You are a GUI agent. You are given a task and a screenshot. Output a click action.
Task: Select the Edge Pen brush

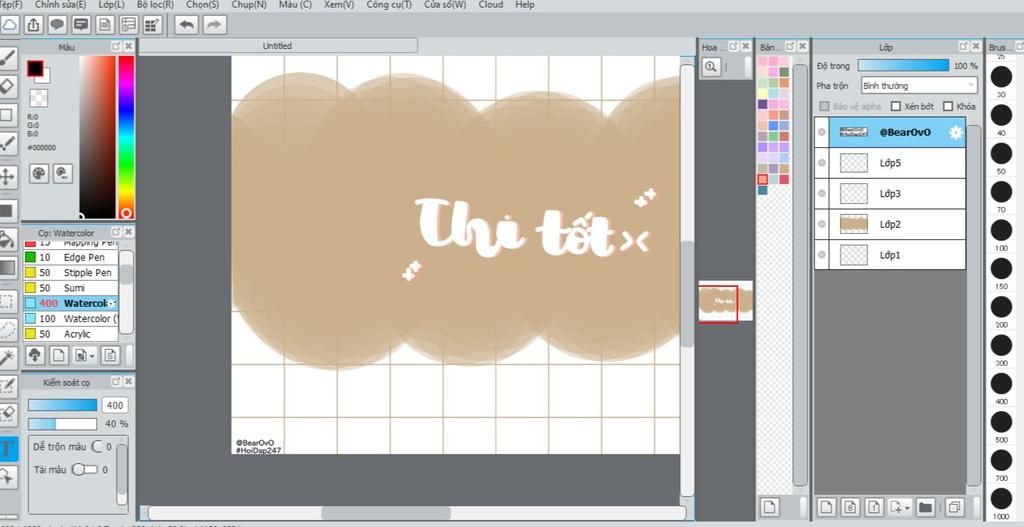pos(71,257)
